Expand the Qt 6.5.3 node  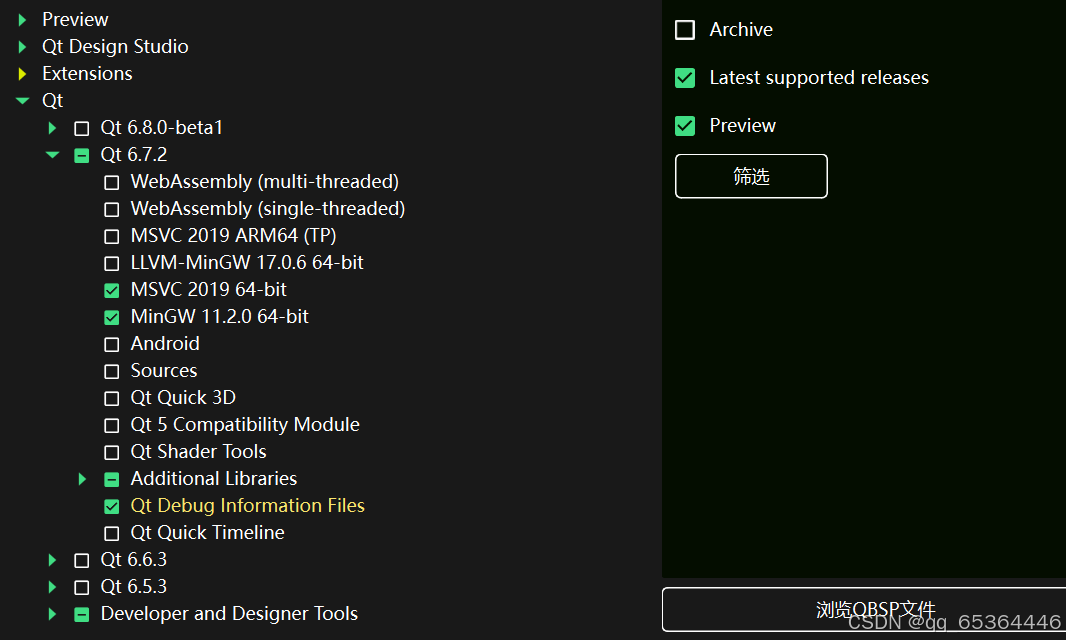(x=52, y=587)
